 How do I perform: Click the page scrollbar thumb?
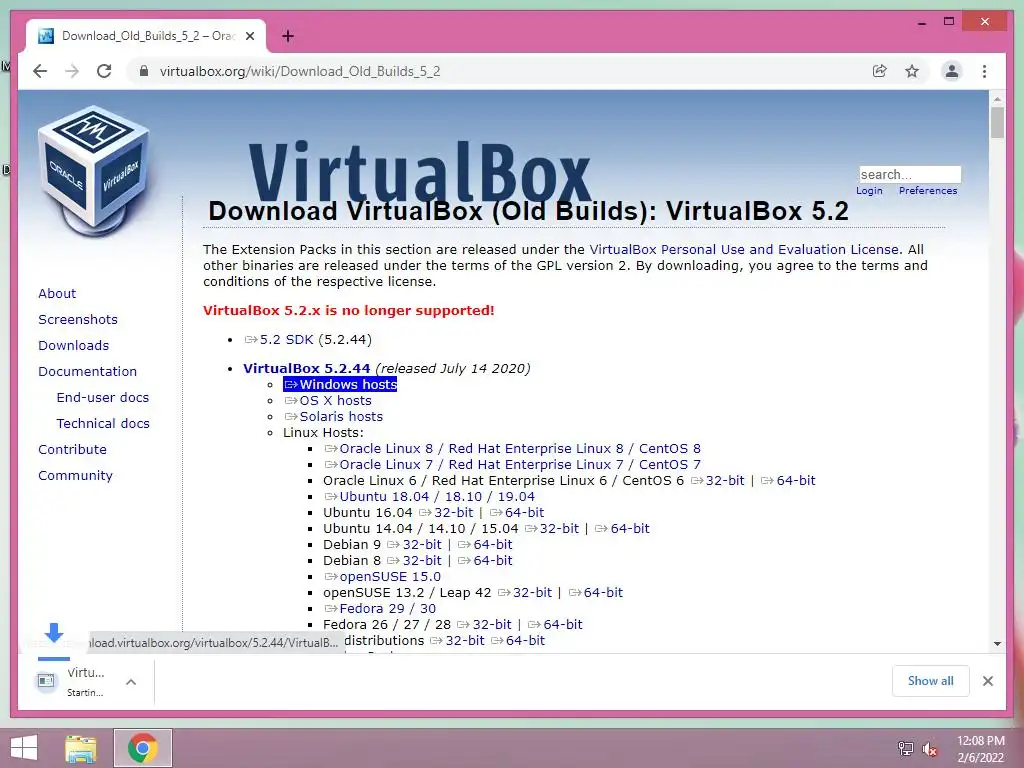tap(997, 123)
